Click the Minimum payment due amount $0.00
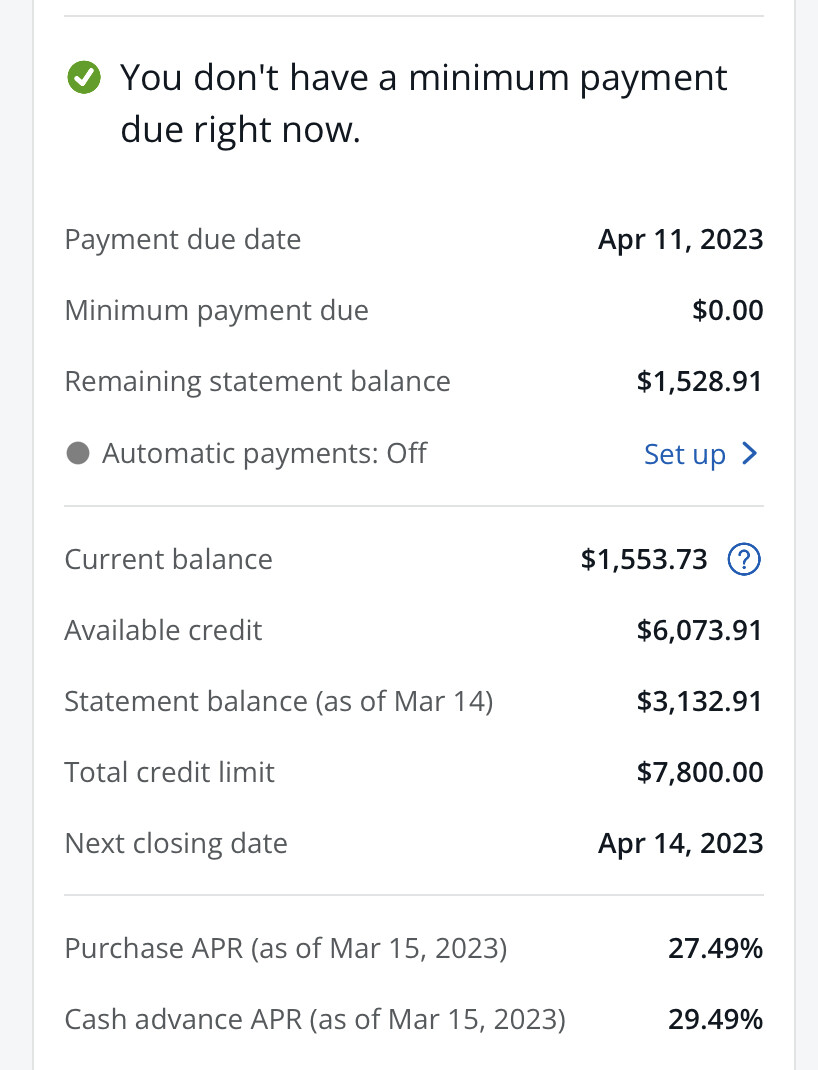The width and height of the screenshot is (818, 1070). pos(728,310)
